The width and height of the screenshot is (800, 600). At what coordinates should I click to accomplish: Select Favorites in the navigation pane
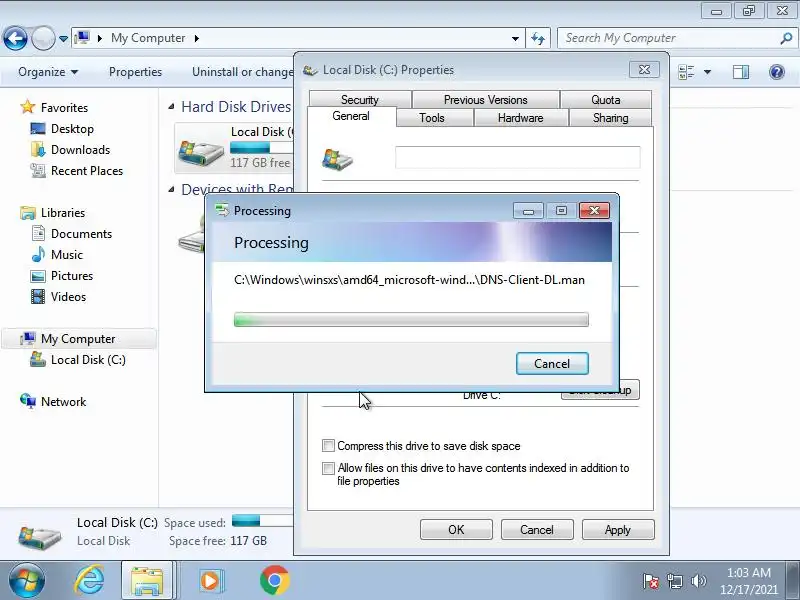coord(64,108)
